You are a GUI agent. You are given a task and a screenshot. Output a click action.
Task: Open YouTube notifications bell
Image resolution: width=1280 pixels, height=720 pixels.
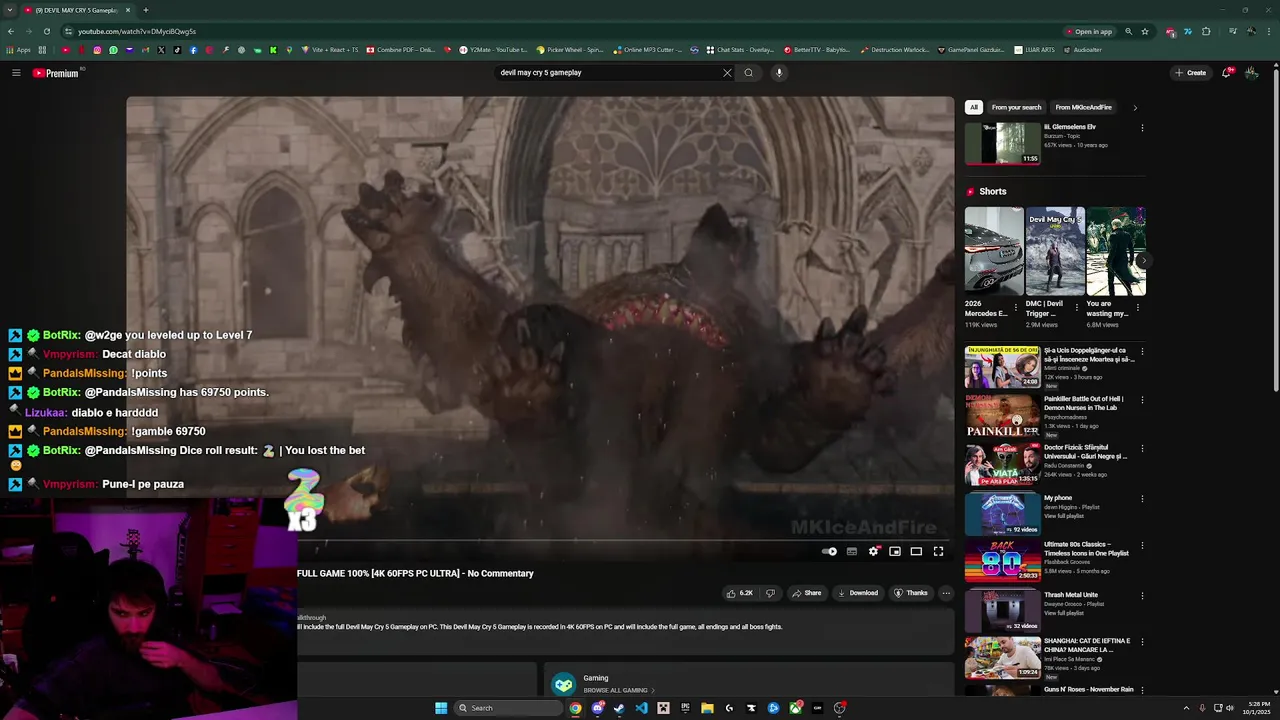[1227, 73]
